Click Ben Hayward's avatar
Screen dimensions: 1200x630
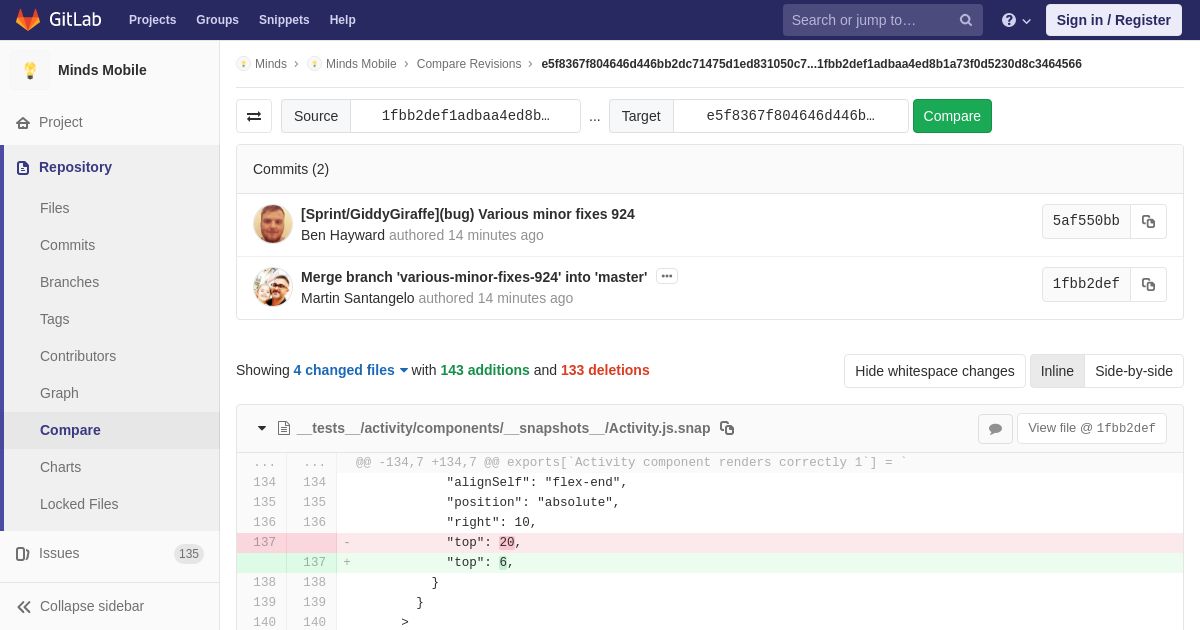pos(272,224)
